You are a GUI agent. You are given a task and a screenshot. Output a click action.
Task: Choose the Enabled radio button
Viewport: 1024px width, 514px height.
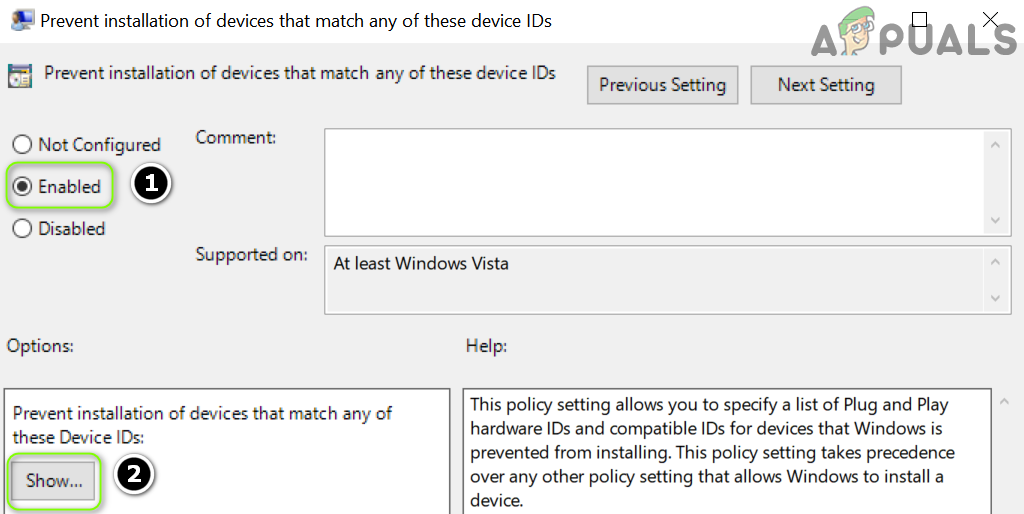click(22, 187)
